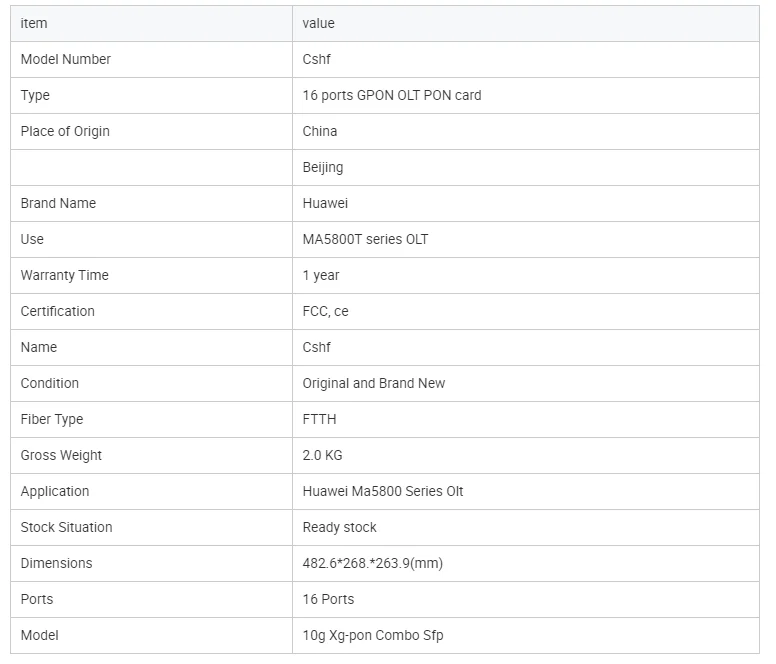Click the 'China' value cell

[320, 131]
